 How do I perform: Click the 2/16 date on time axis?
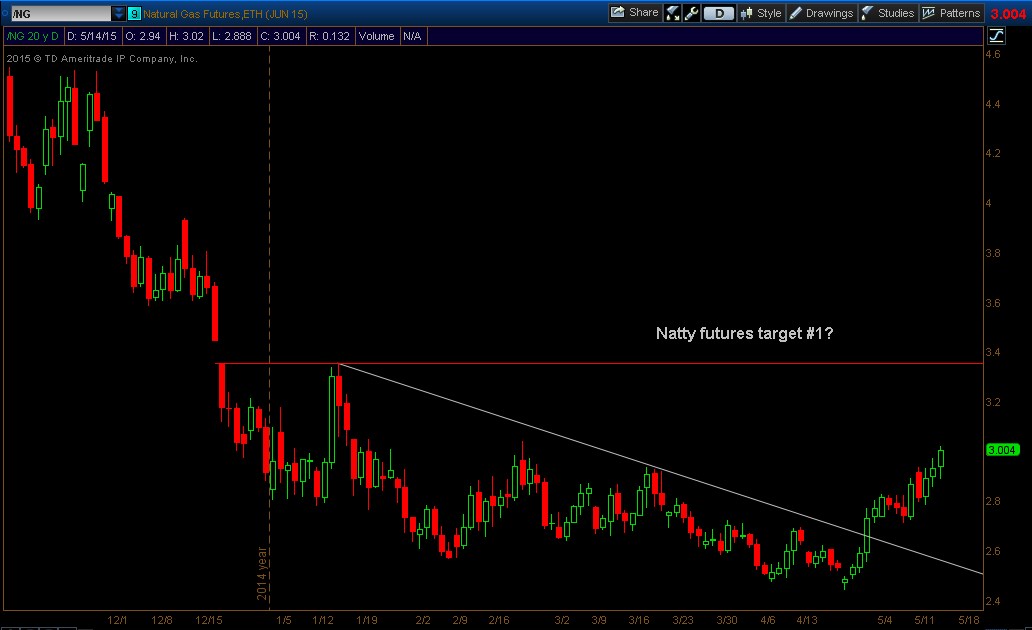tap(499, 620)
